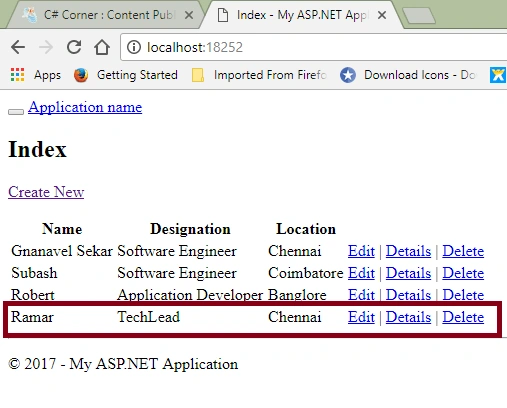This screenshot has width=507, height=408.
Task: Open a new tab with the blank tab button
Action: pos(419,16)
